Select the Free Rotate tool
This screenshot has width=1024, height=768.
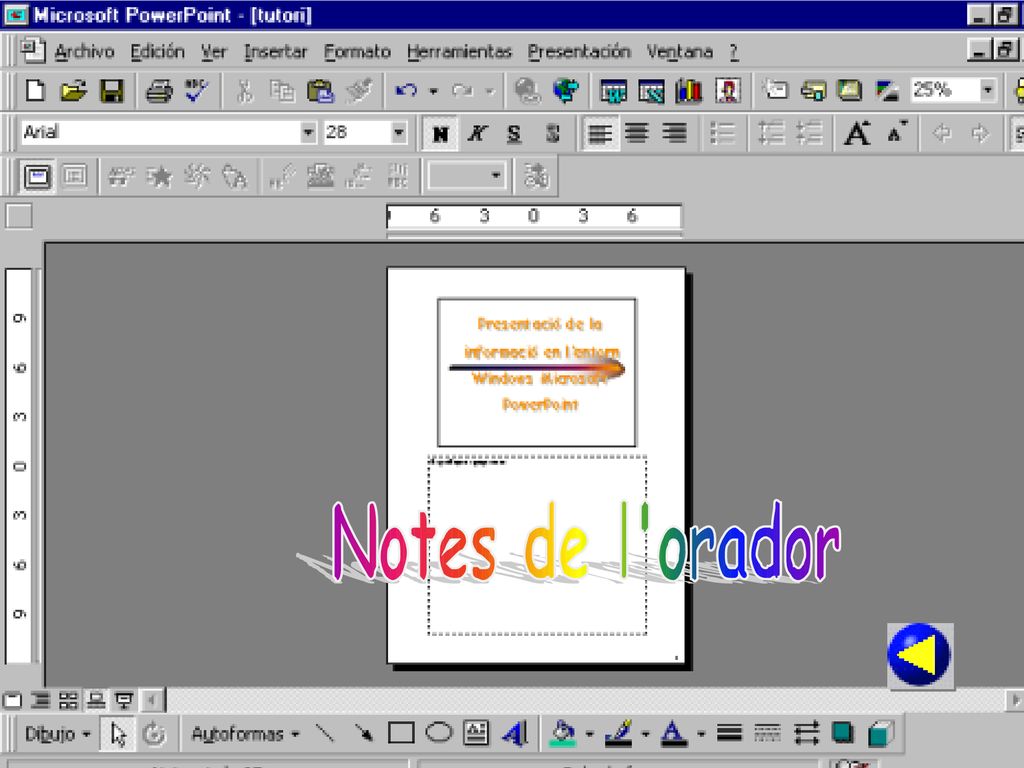click(x=154, y=734)
